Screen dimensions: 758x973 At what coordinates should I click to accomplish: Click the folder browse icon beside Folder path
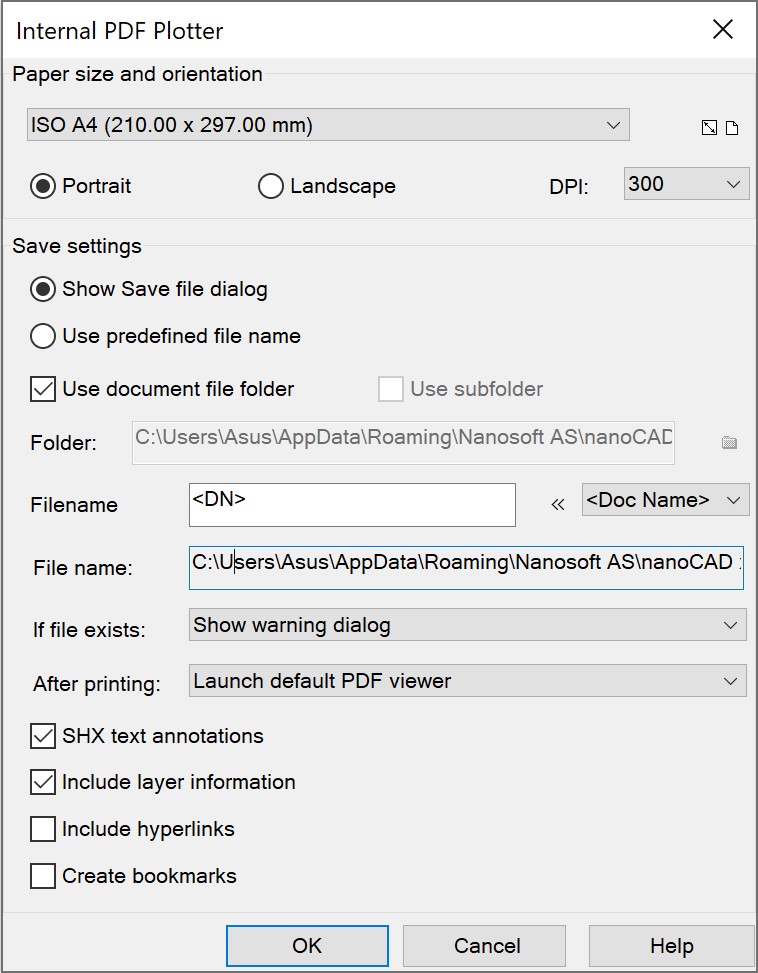coord(729,442)
